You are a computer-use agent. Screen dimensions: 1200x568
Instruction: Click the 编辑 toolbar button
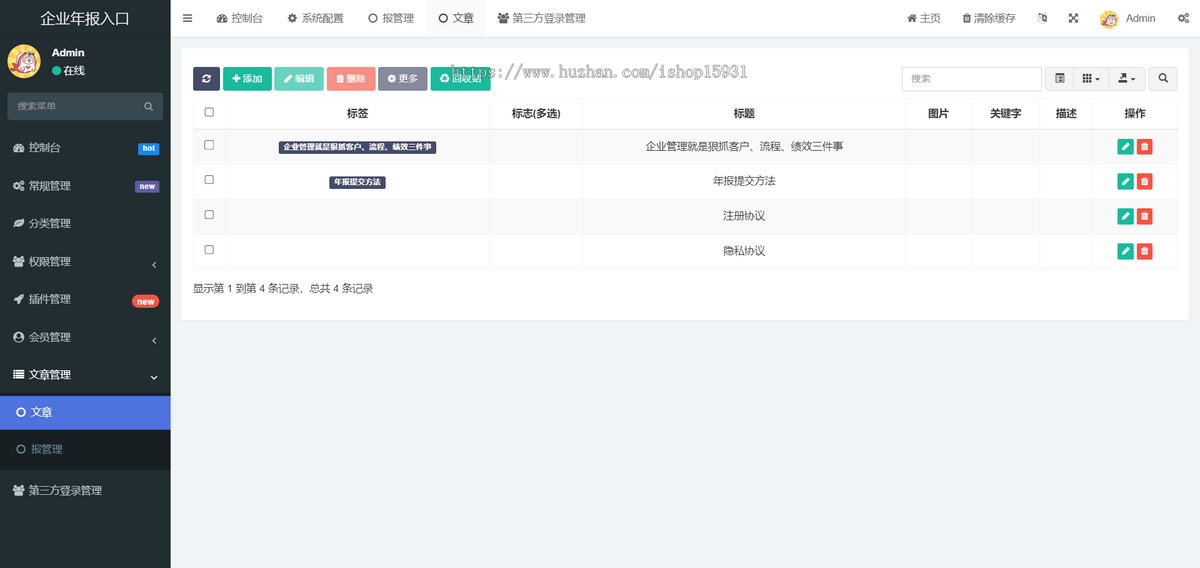[299, 79]
